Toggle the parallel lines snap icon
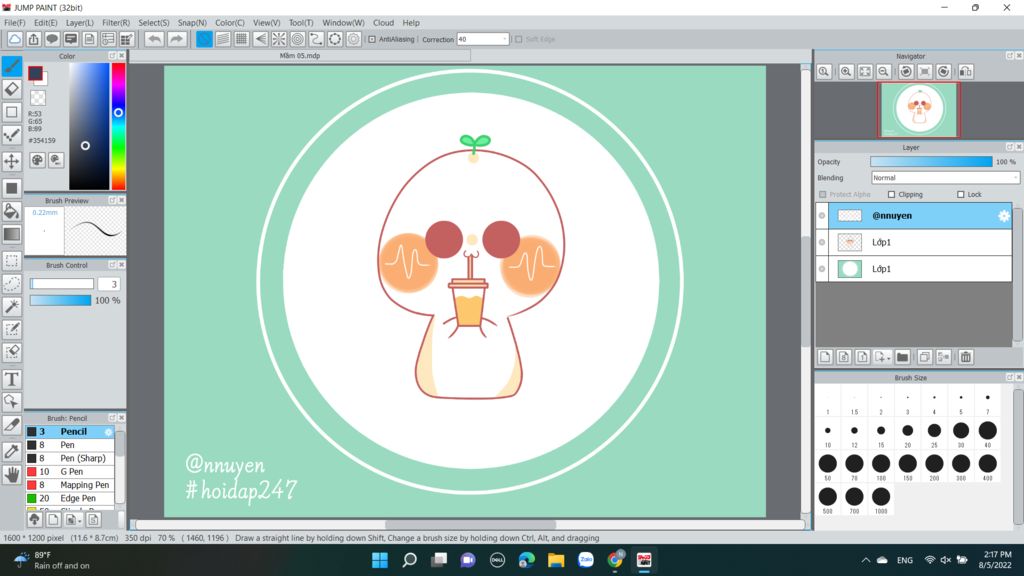 pyautogui.click(x=223, y=39)
